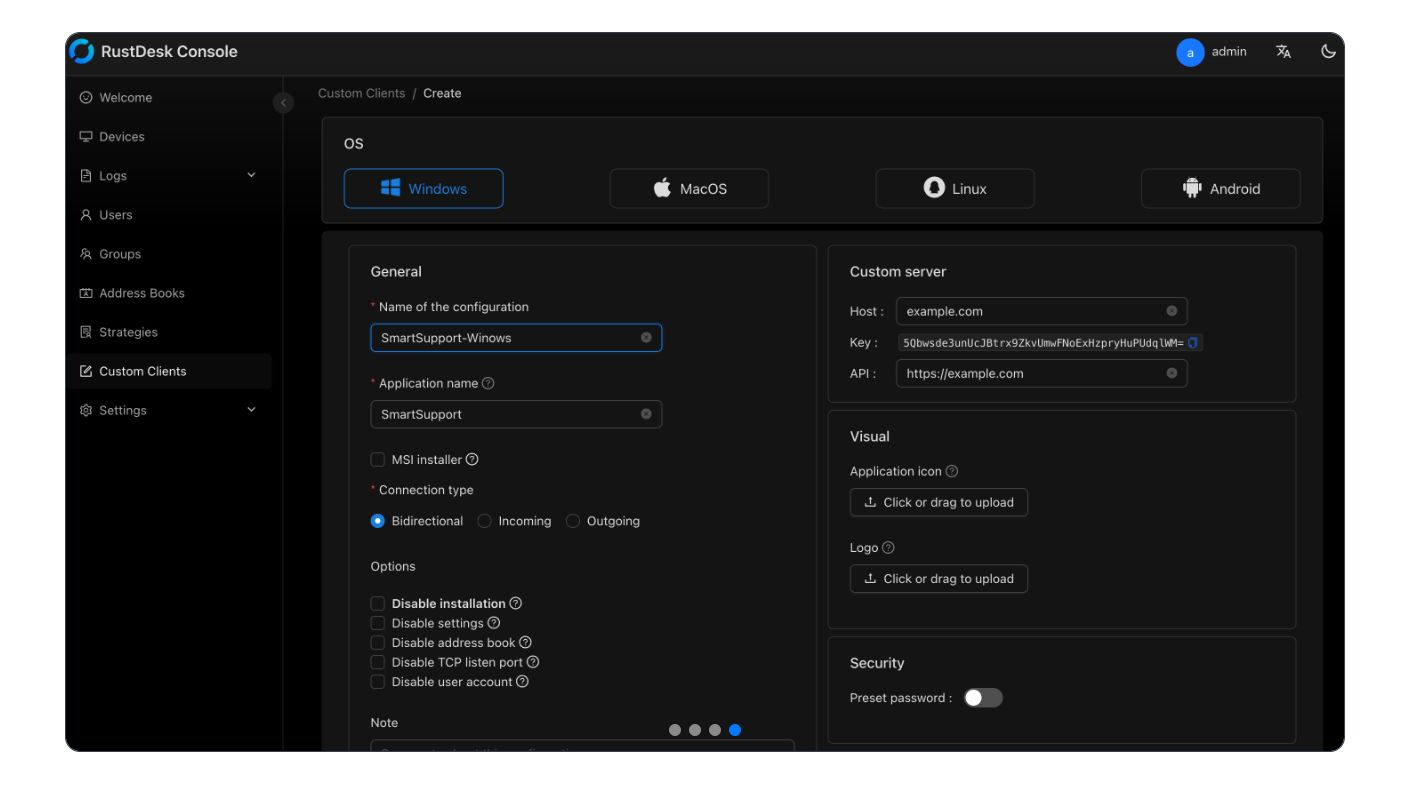Screen dimensions: 1417x788
Task: Show help for Application icon
Action: 952,471
